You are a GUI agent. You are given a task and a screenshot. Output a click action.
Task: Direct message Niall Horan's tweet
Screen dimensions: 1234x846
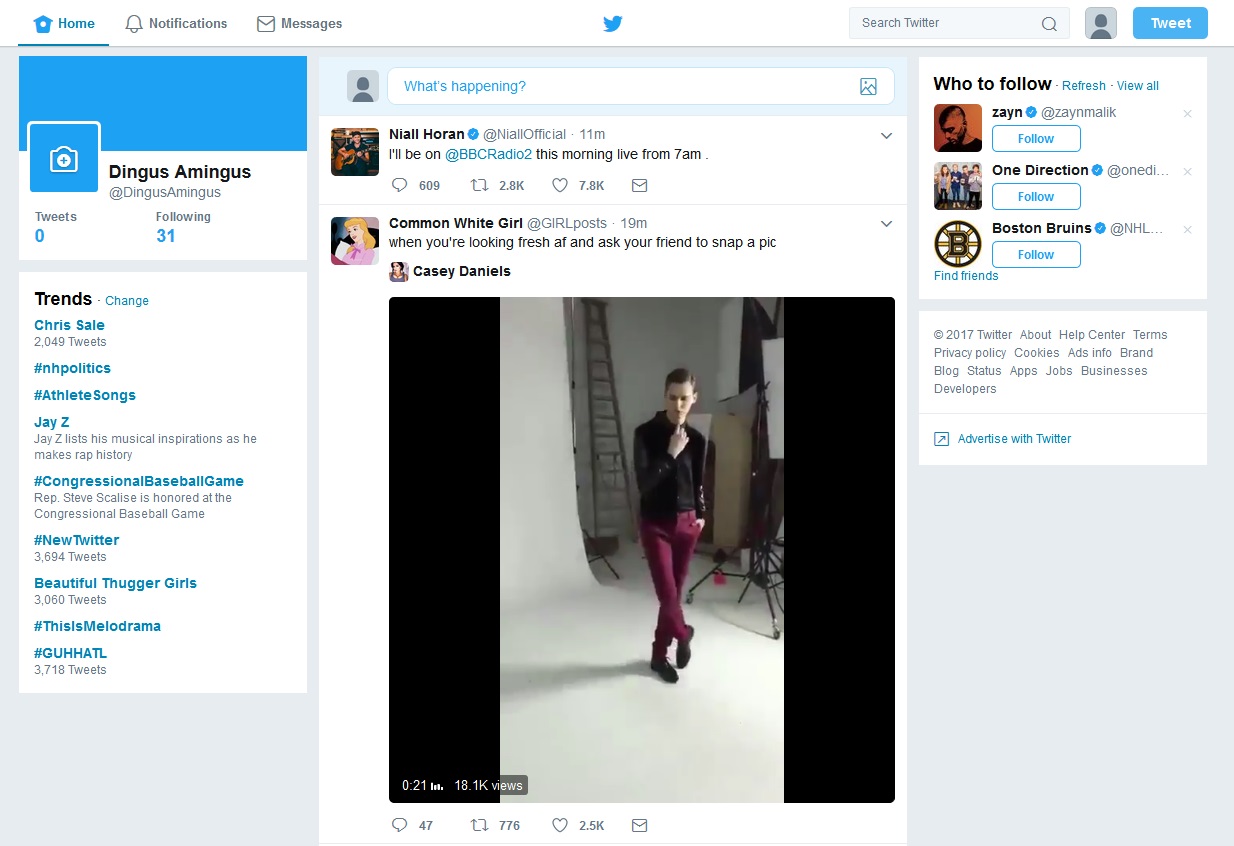point(640,185)
